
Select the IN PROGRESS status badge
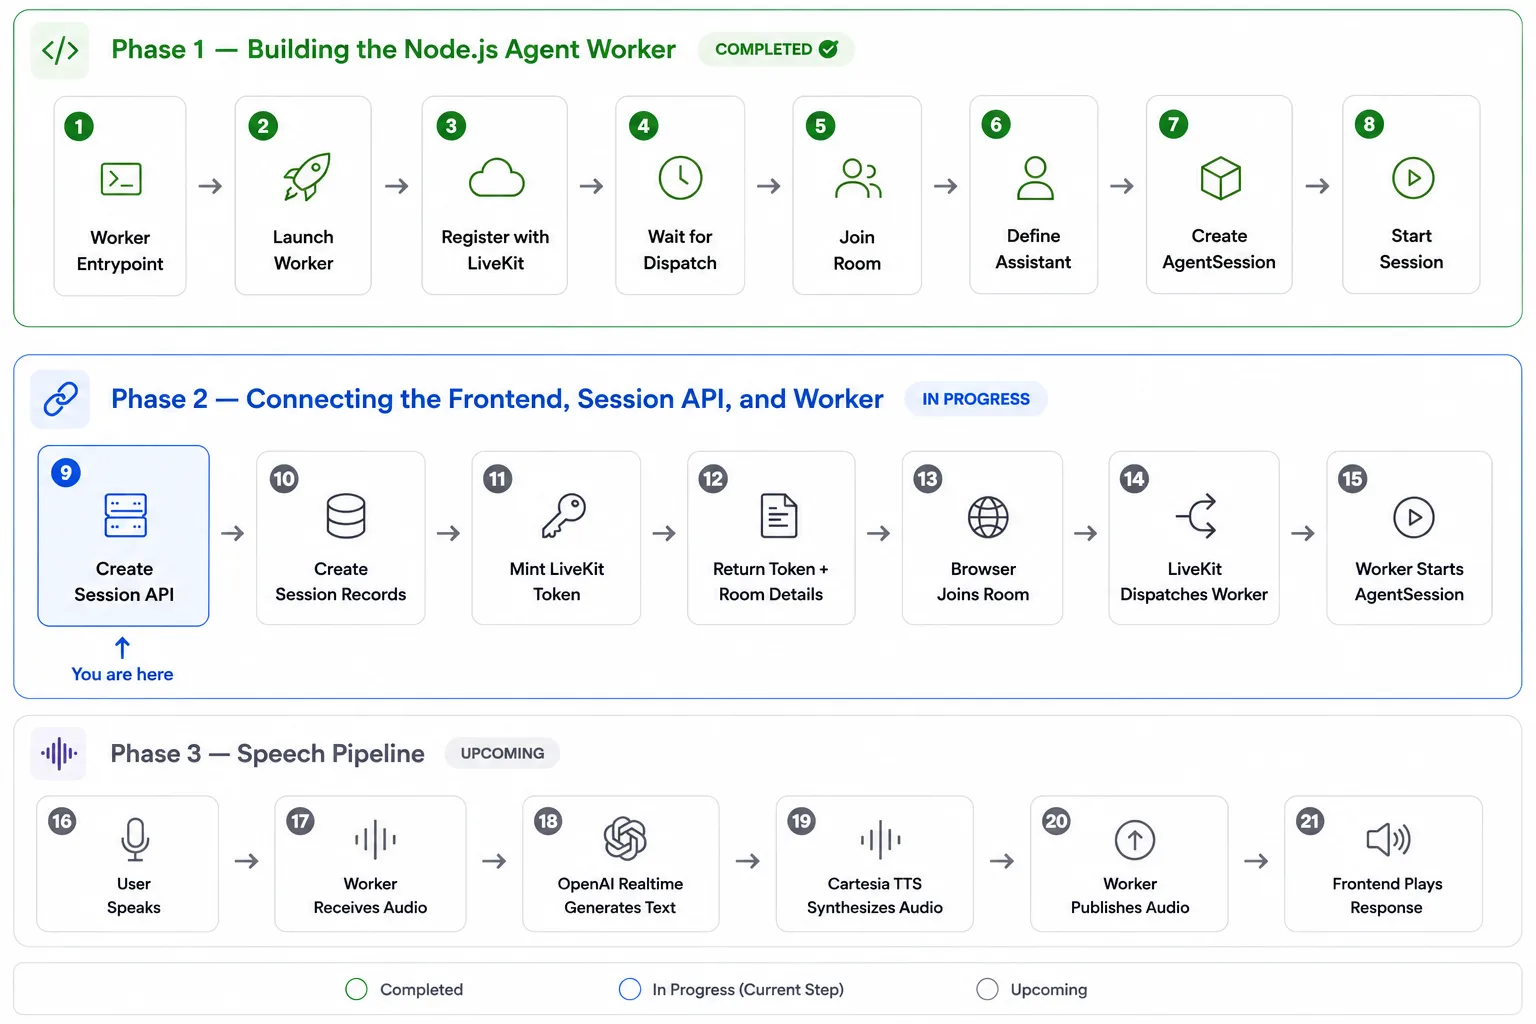976,399
